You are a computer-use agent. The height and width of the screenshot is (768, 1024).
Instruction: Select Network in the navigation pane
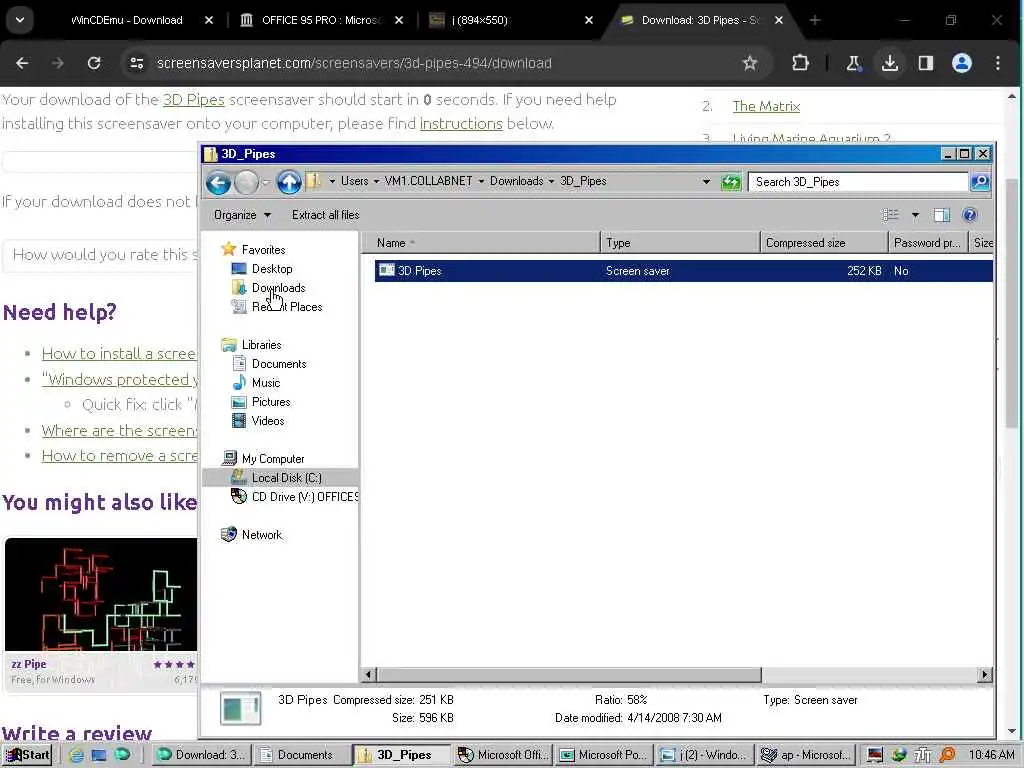point(262,534)
